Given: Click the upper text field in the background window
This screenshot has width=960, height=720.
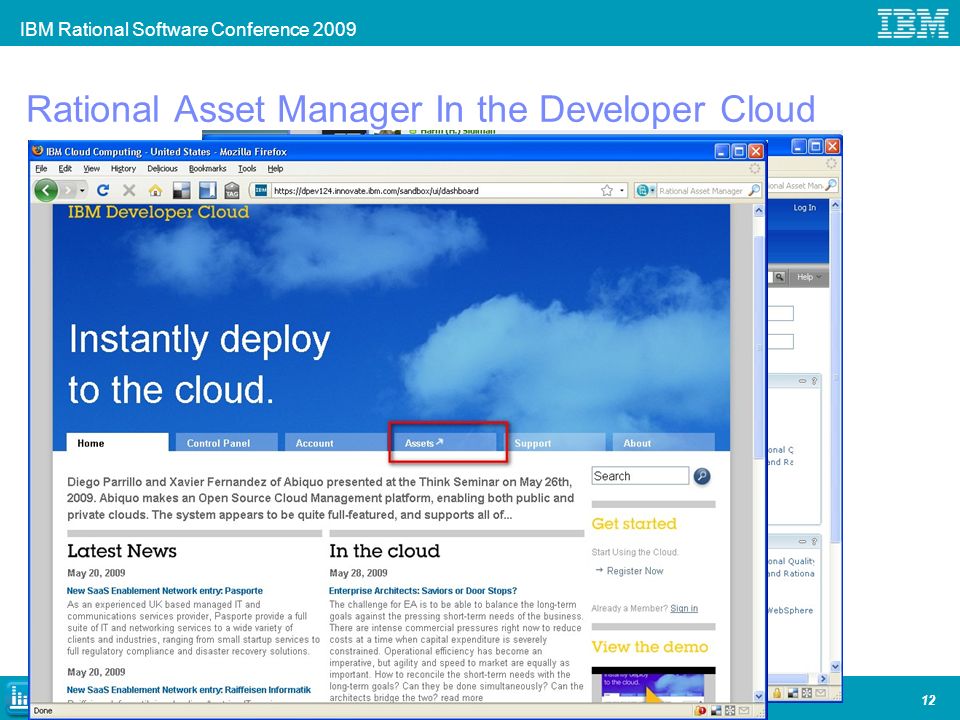Looking at the screenshot, I should click(781, 313).
